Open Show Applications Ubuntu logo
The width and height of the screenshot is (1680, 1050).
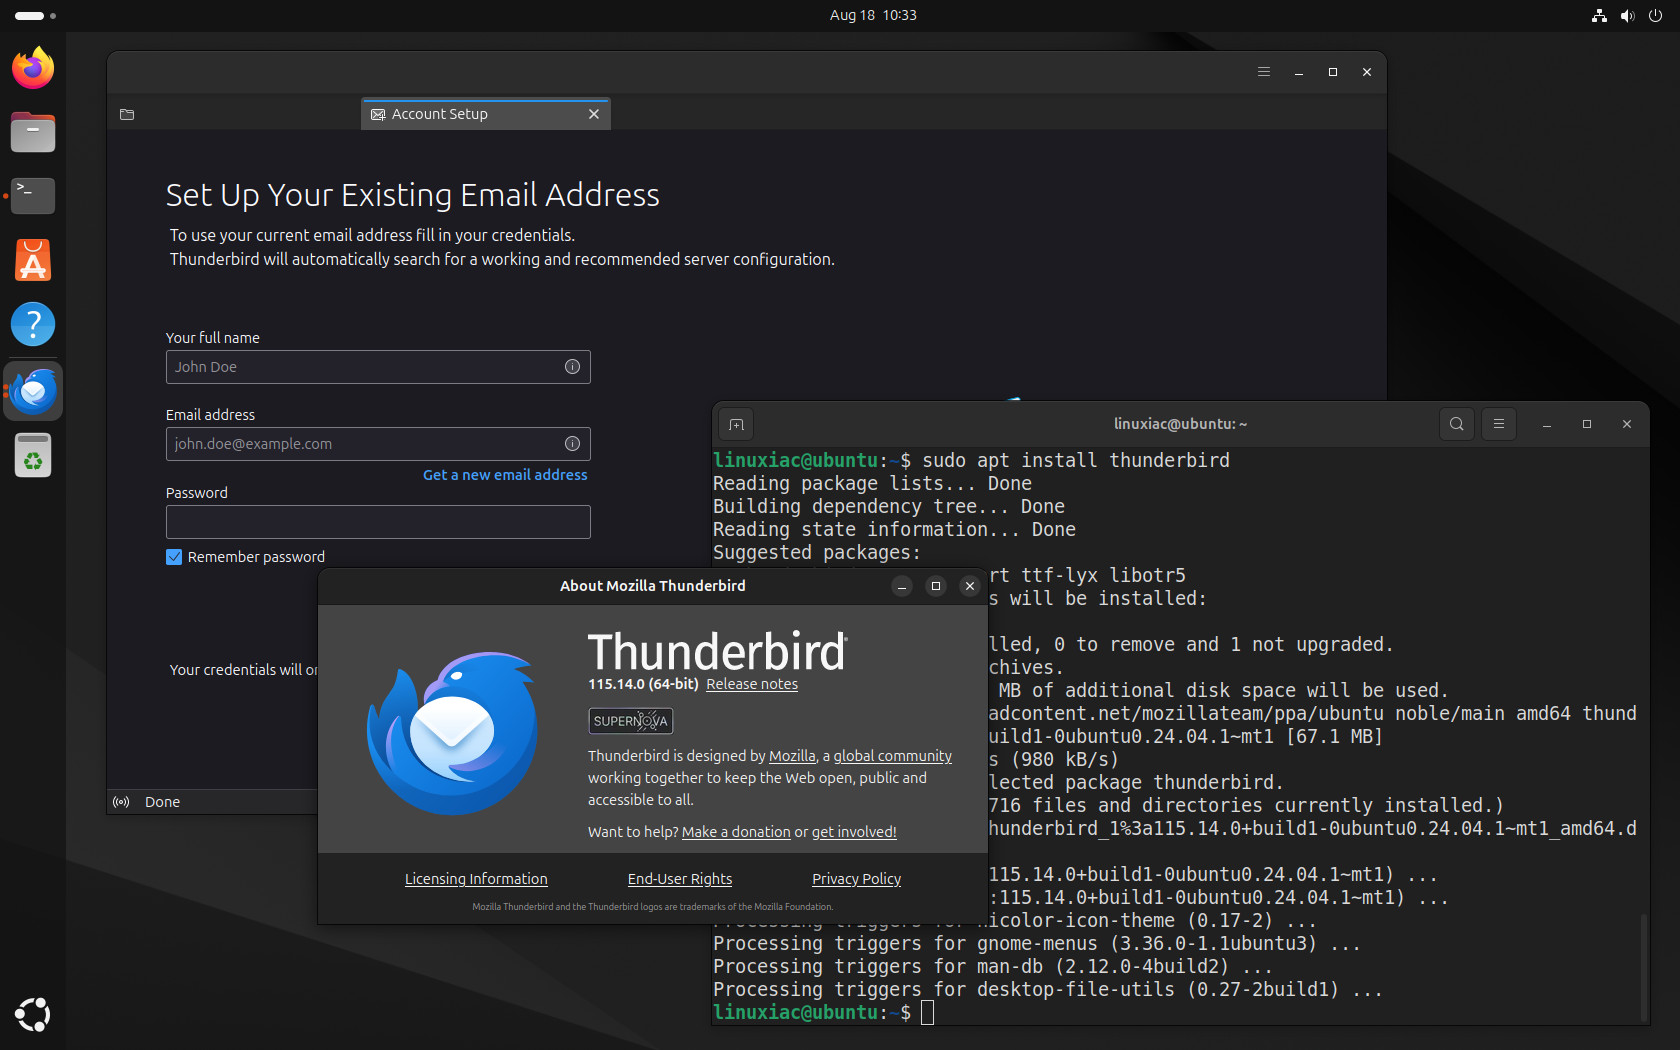click(x=33, y=1014)
